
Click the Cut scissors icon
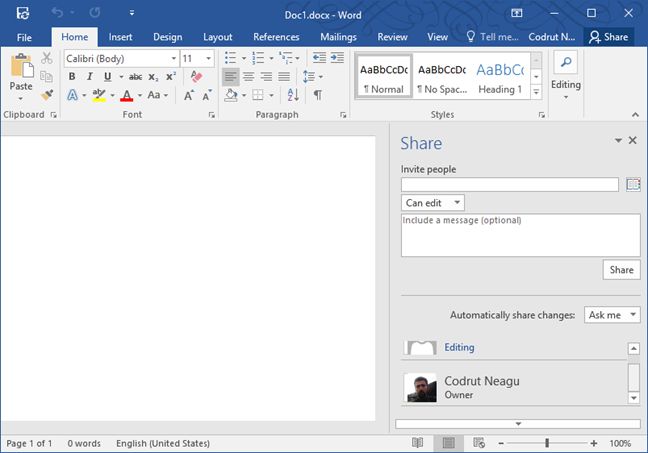point(47,58)
